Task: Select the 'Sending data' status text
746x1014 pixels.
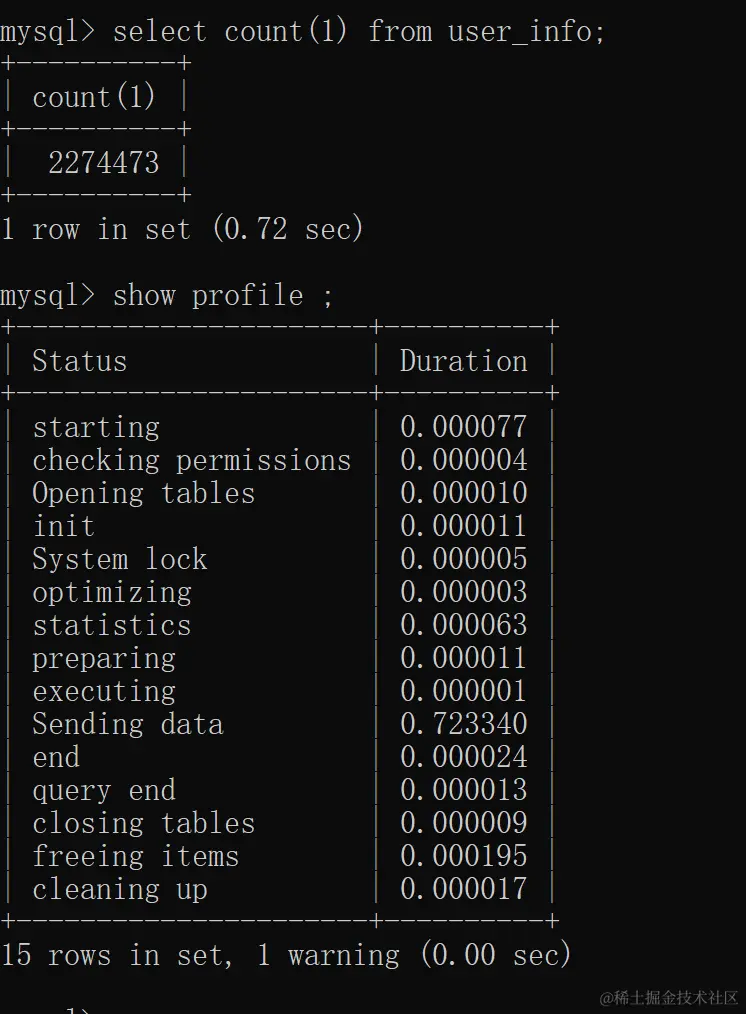Action: (x=128, y=724)
